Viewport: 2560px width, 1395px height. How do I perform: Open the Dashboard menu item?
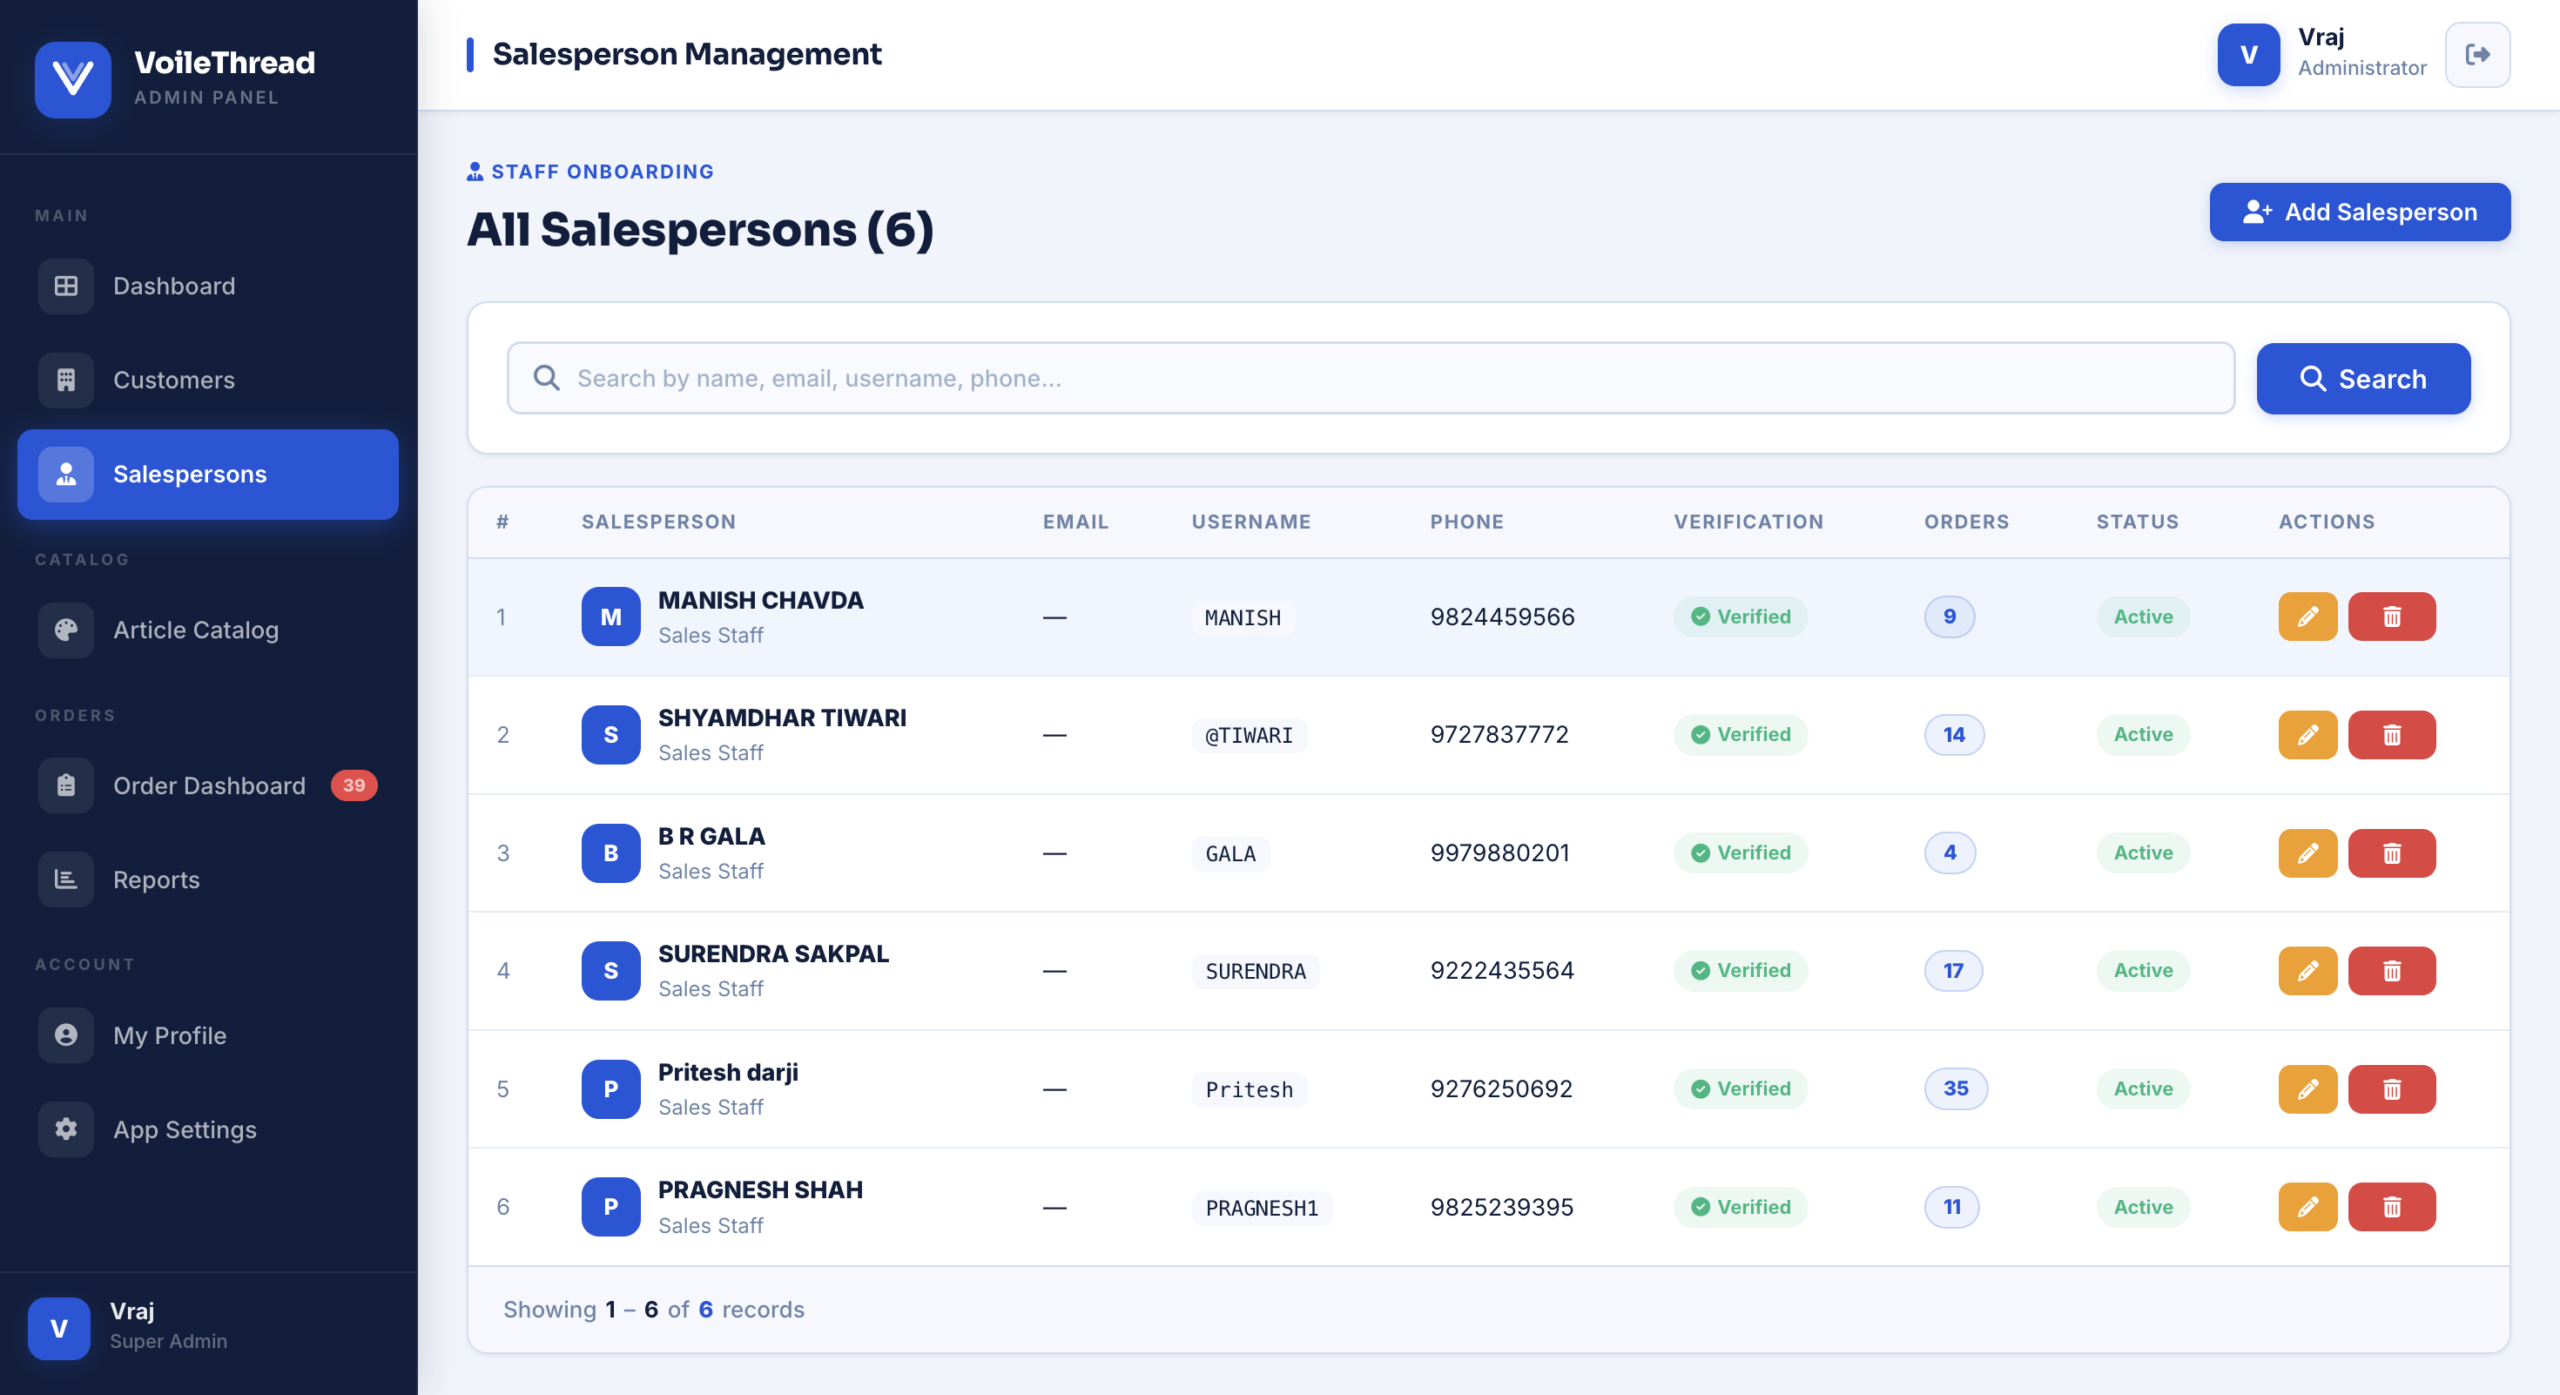pyautogui.click(x=173, y=286)
